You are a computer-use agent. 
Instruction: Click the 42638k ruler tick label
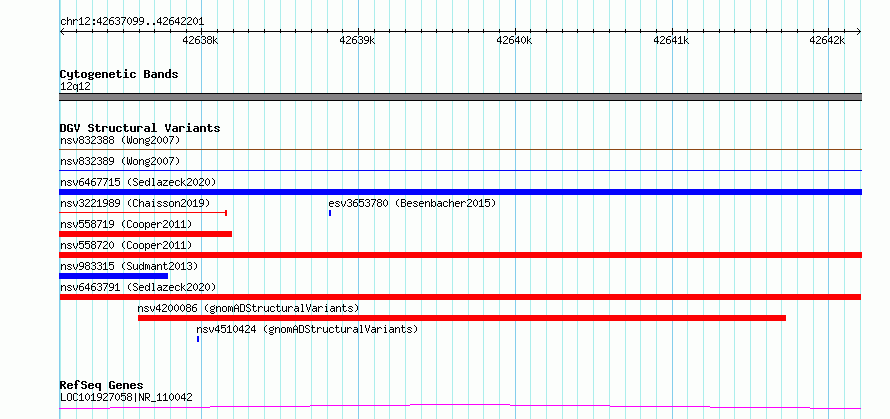200,41
